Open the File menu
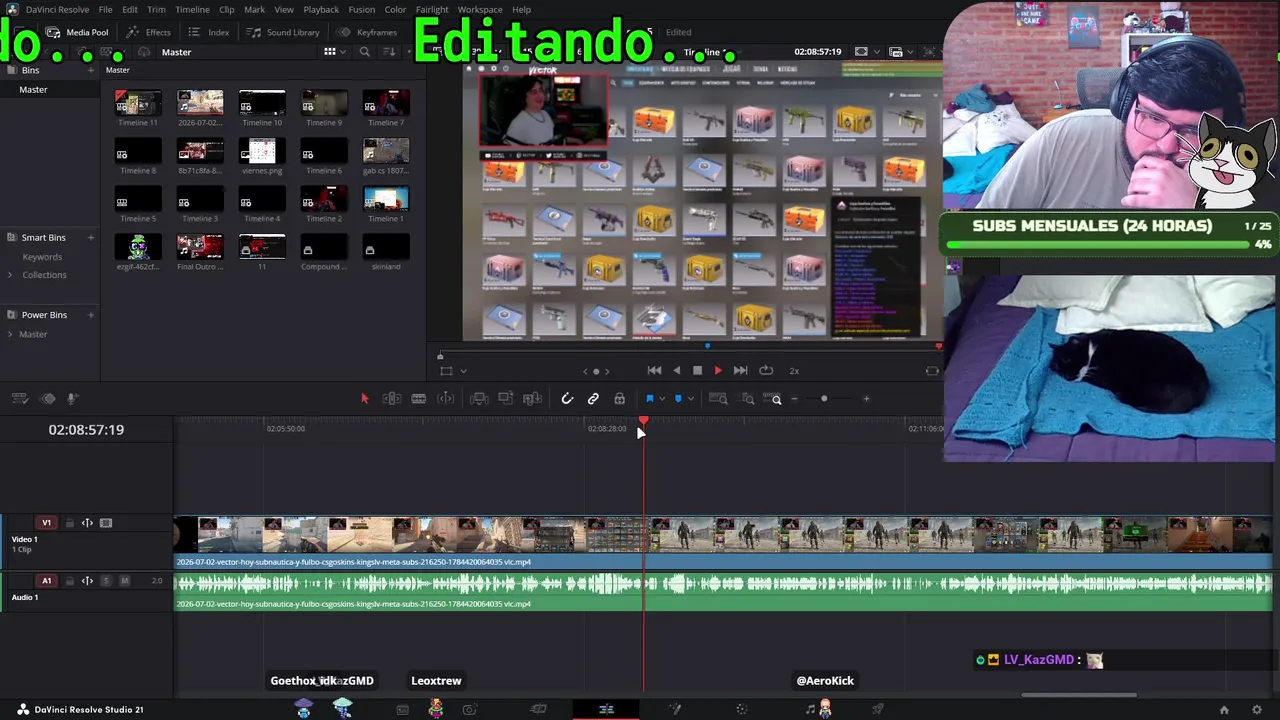 (x=105, y=10)
